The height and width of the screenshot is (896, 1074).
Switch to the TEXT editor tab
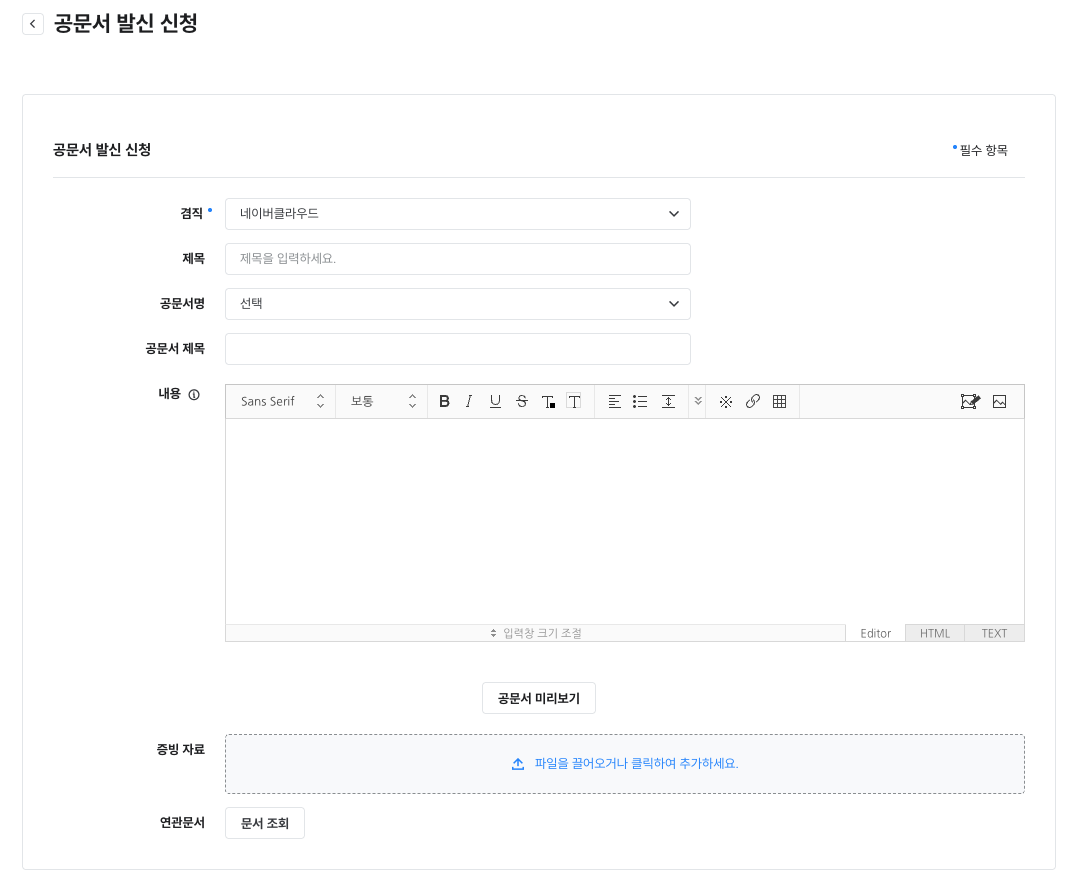click(x=994, y=633)
